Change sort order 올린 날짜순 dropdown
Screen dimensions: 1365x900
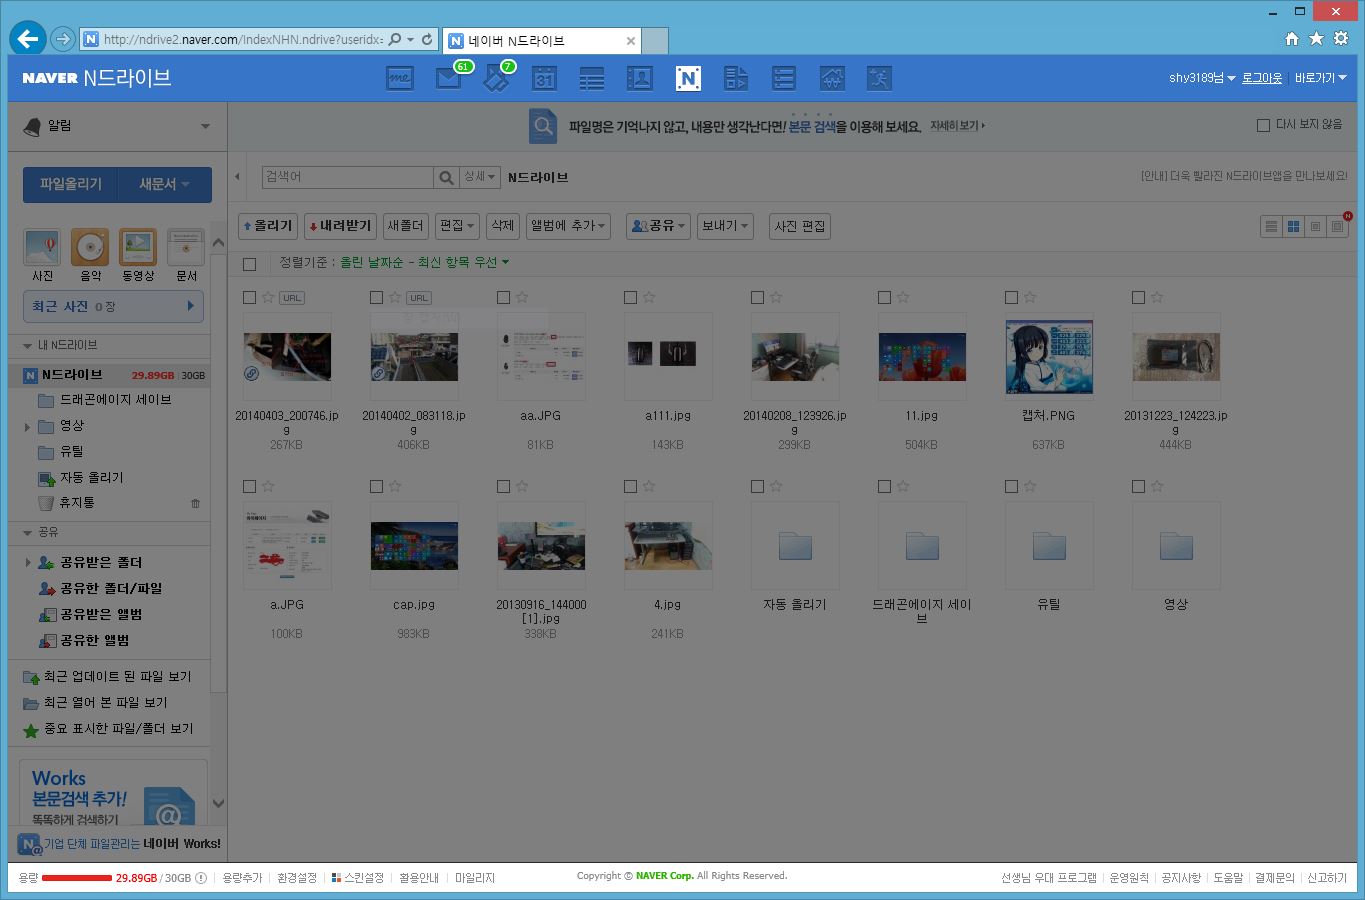[425, 262]
